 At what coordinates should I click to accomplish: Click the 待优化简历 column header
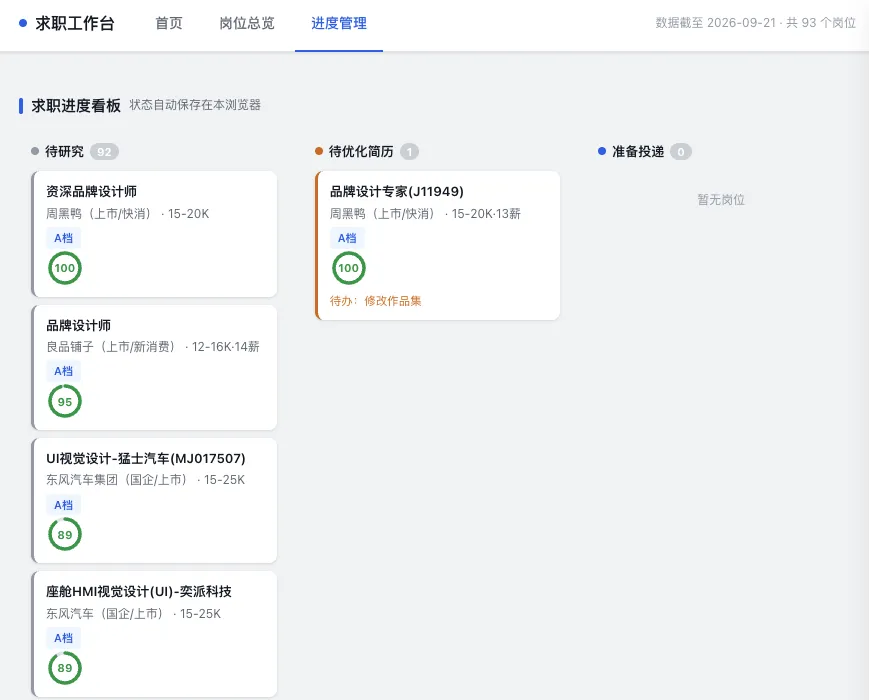coord(361,151)
